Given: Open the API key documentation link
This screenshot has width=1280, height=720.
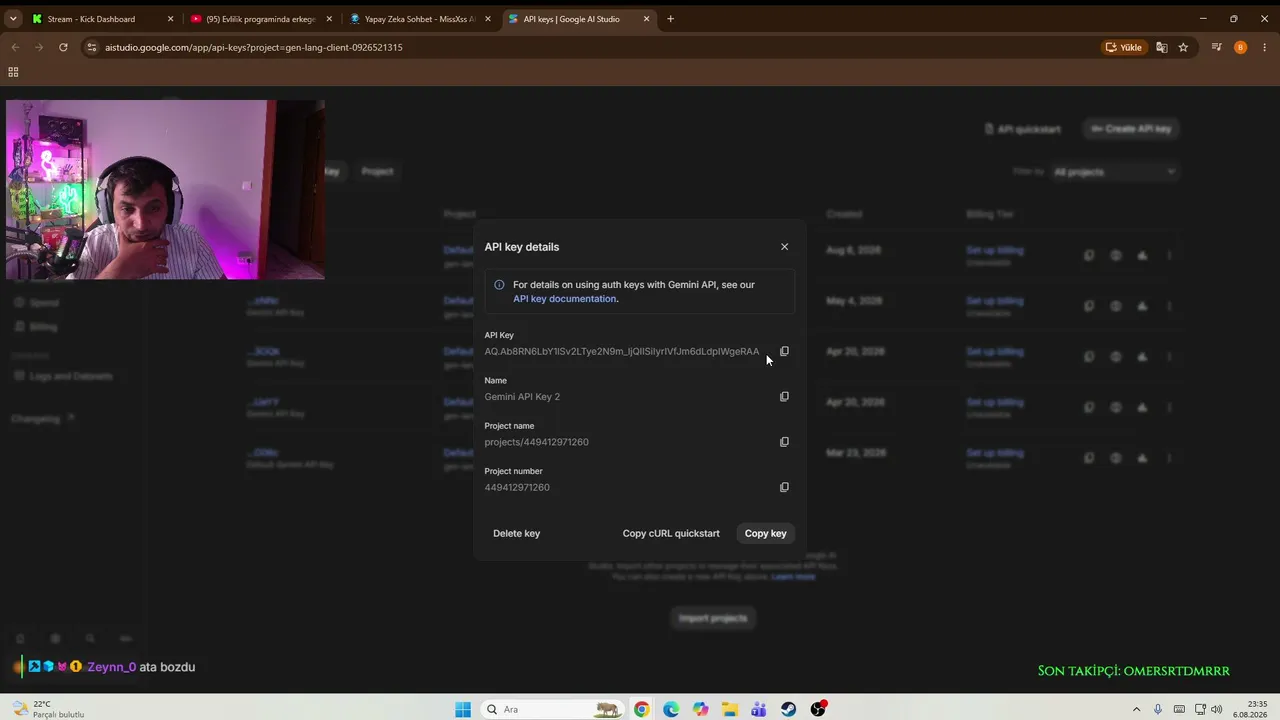Looking at the screenshot, I should pos(564,299).
